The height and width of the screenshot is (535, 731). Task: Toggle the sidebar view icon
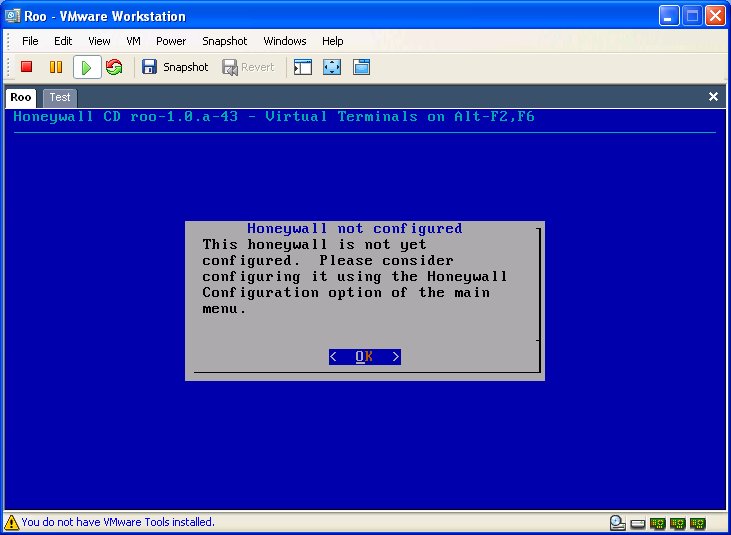click(303, 67)
